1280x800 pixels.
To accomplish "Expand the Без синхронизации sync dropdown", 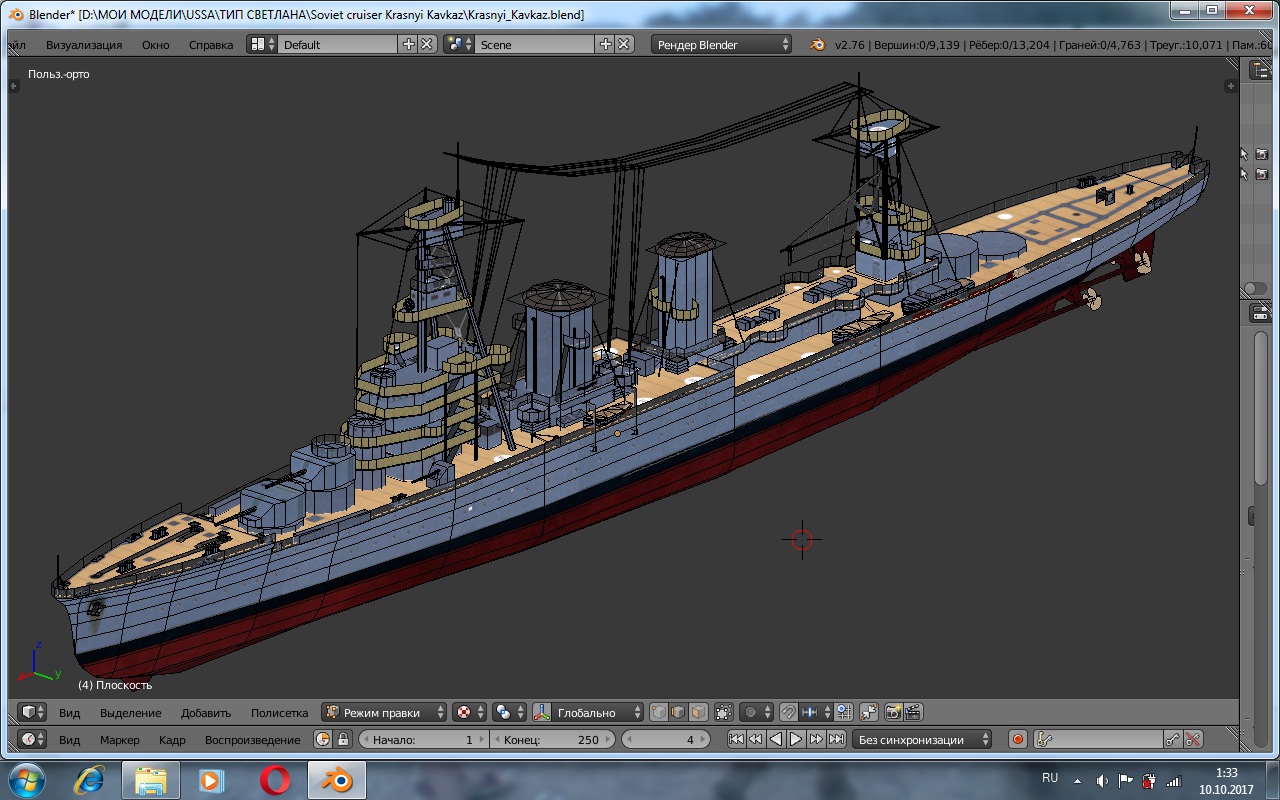I will (x=922, y=740).
